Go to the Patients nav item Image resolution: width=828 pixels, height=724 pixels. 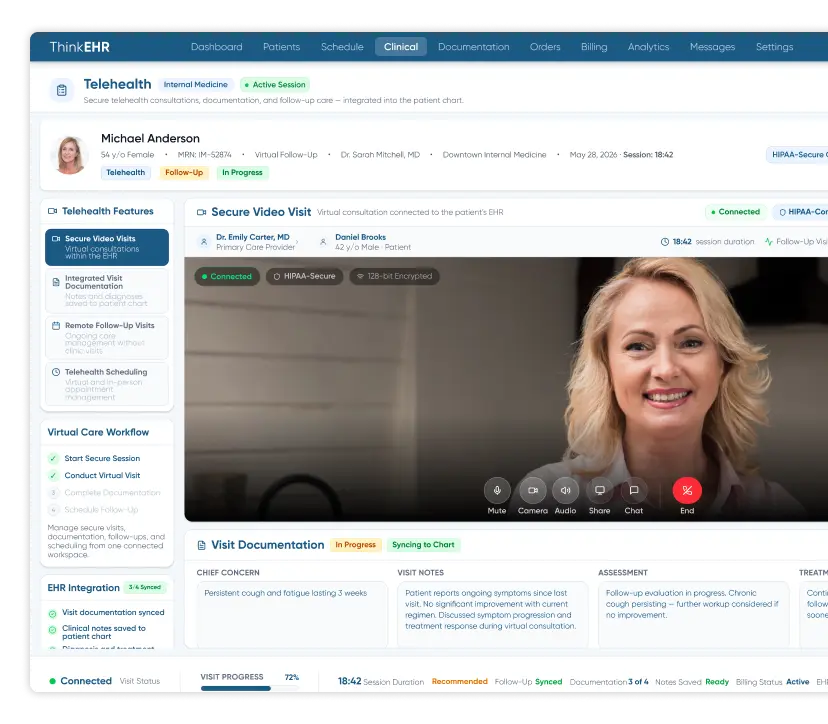281,47
